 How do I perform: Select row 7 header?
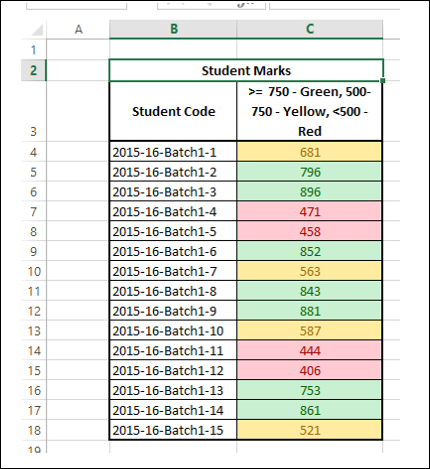point(33,212)
